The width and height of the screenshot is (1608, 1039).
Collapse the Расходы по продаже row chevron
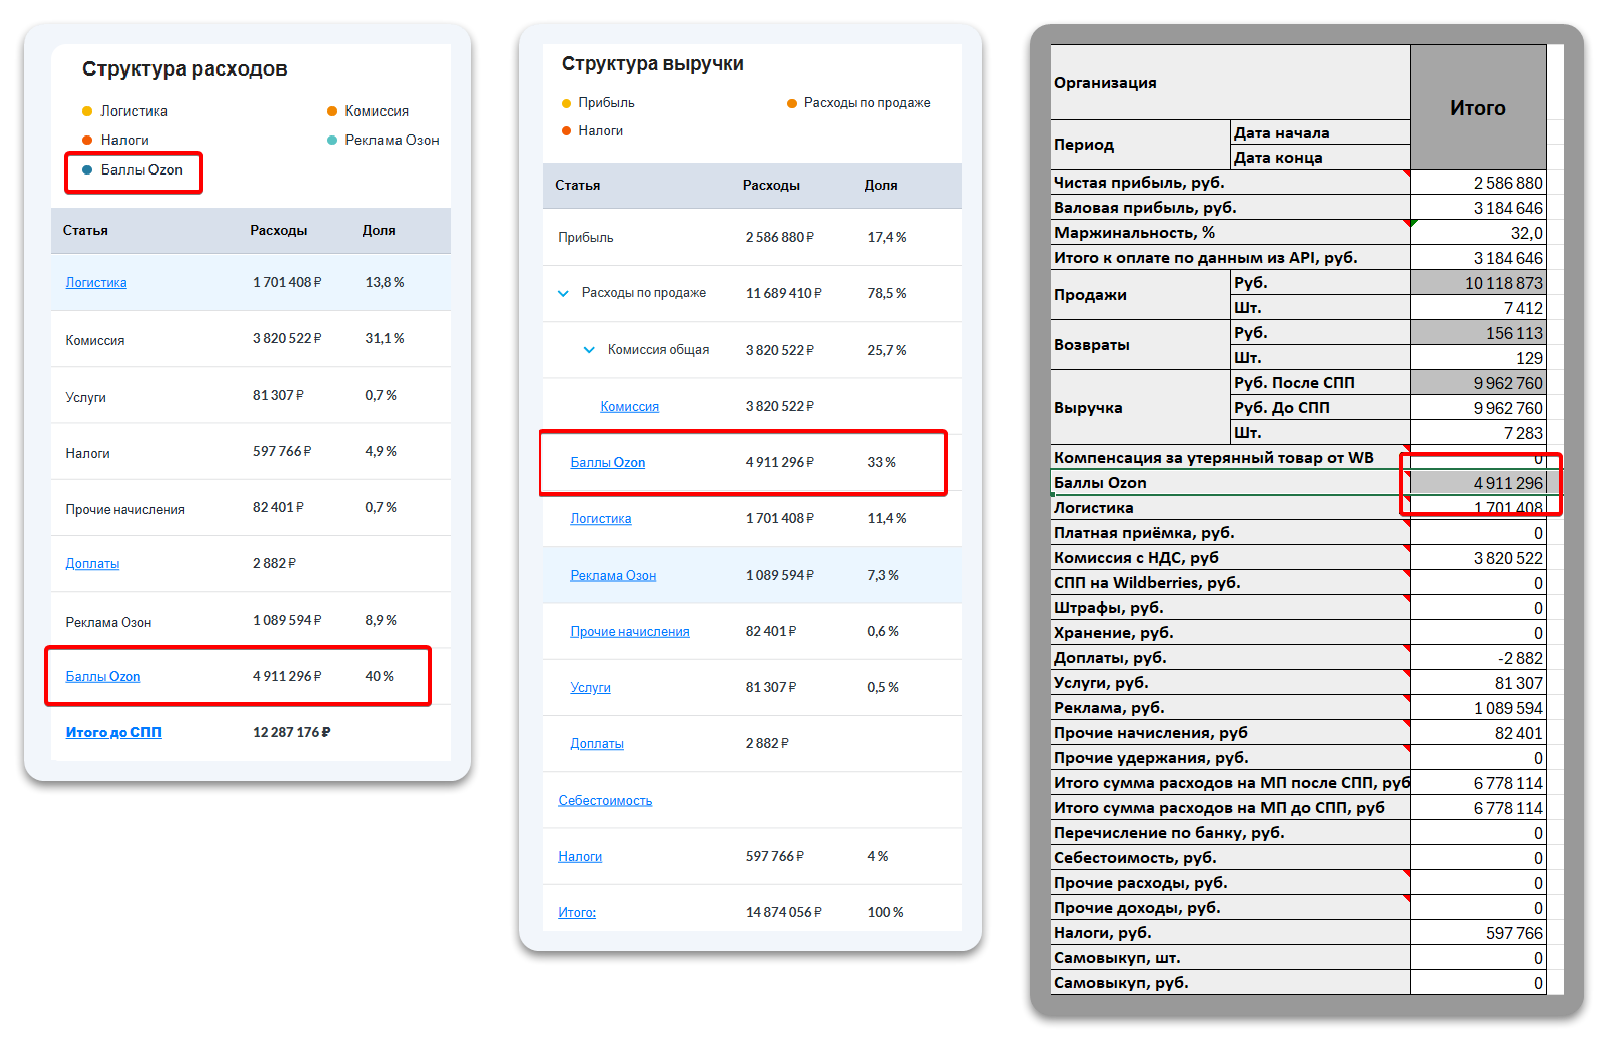click(x=563, y=293)
